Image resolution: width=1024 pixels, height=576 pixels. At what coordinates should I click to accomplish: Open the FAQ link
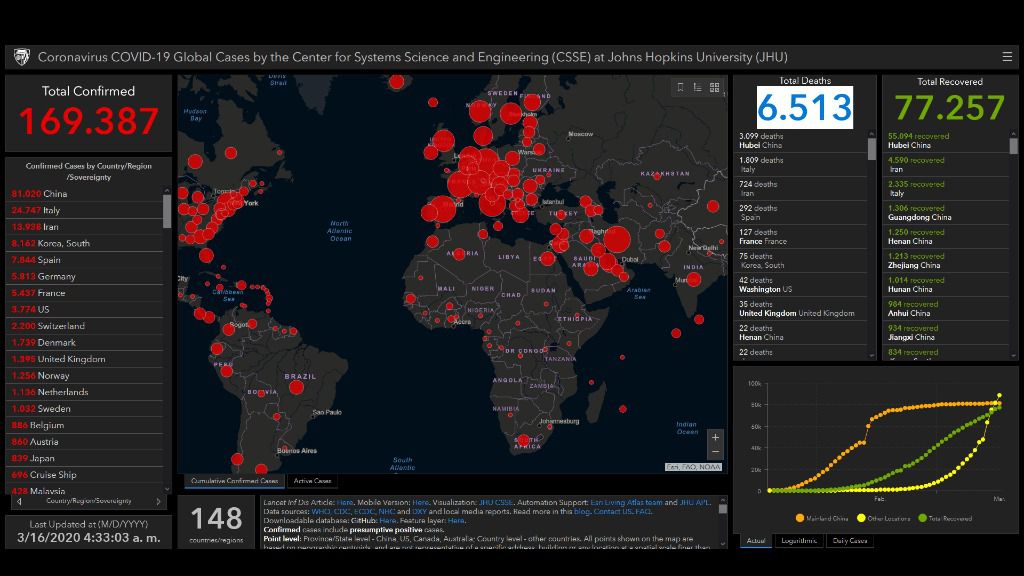(x=643, y=511)
